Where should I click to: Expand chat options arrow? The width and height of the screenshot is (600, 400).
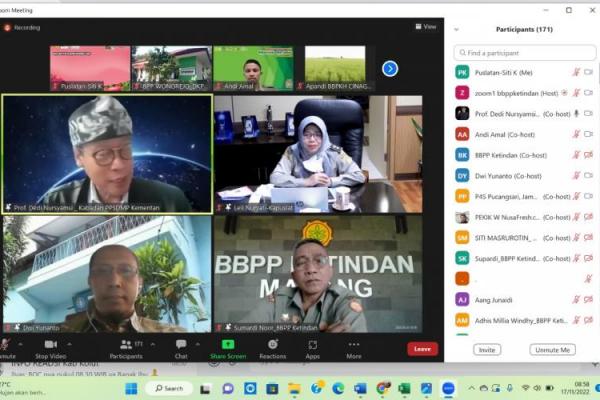197,344
